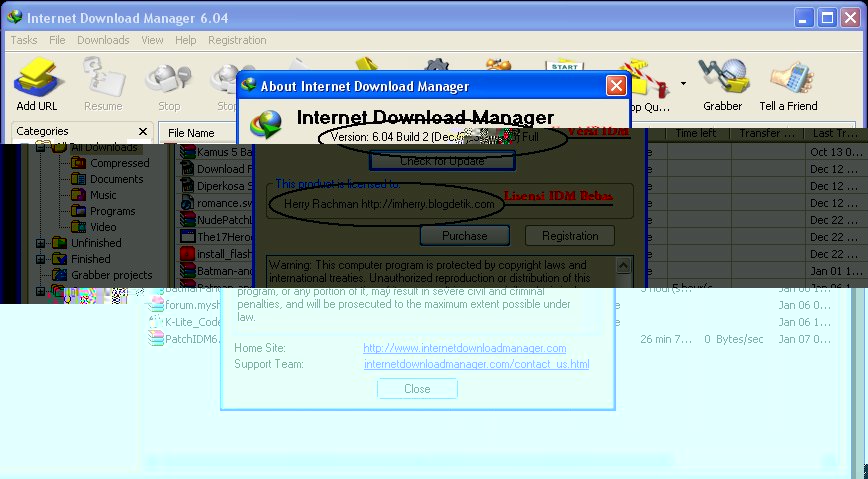Screen dimensions: 868x479
Task: Click the Jan 07 date cell
Action: [x=805, y=339]
